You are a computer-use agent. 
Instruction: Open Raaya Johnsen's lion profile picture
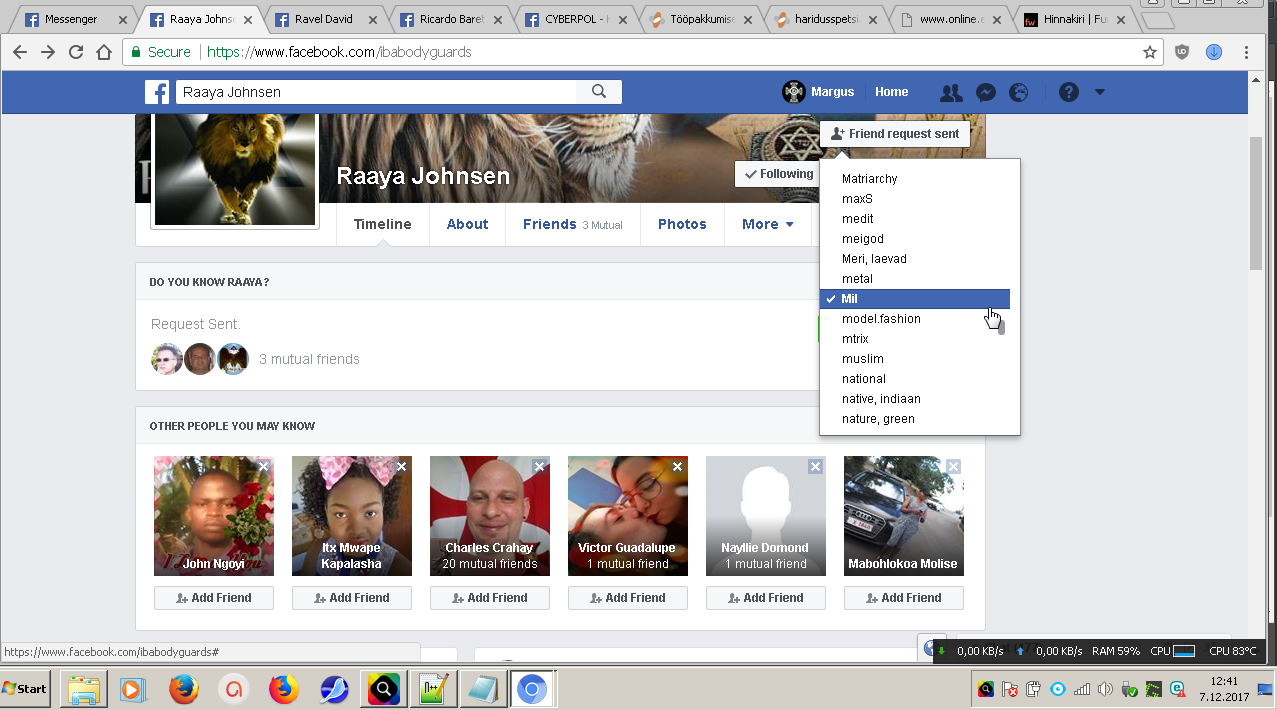click(234, 168)
